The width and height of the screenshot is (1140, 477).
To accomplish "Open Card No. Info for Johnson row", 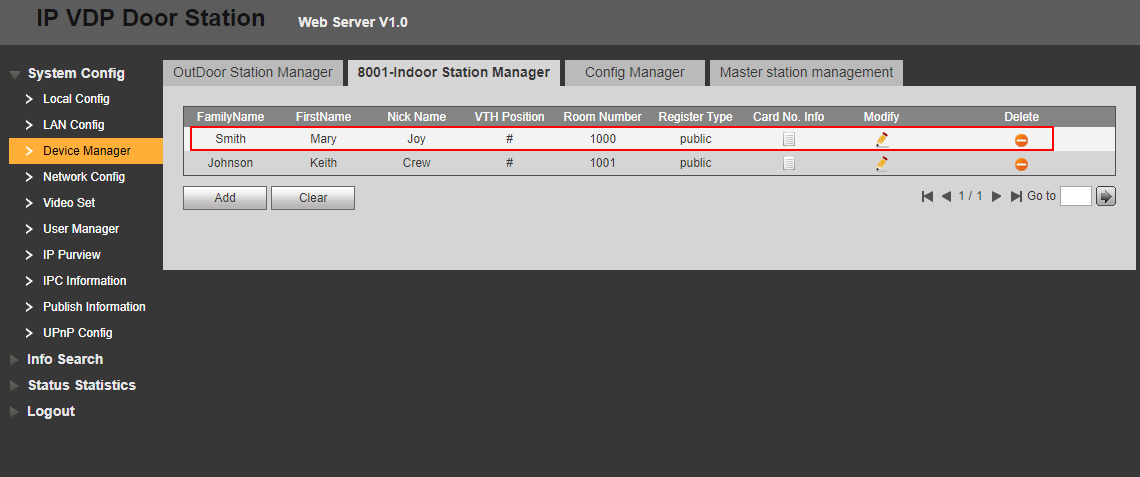I will click(789, 164).
